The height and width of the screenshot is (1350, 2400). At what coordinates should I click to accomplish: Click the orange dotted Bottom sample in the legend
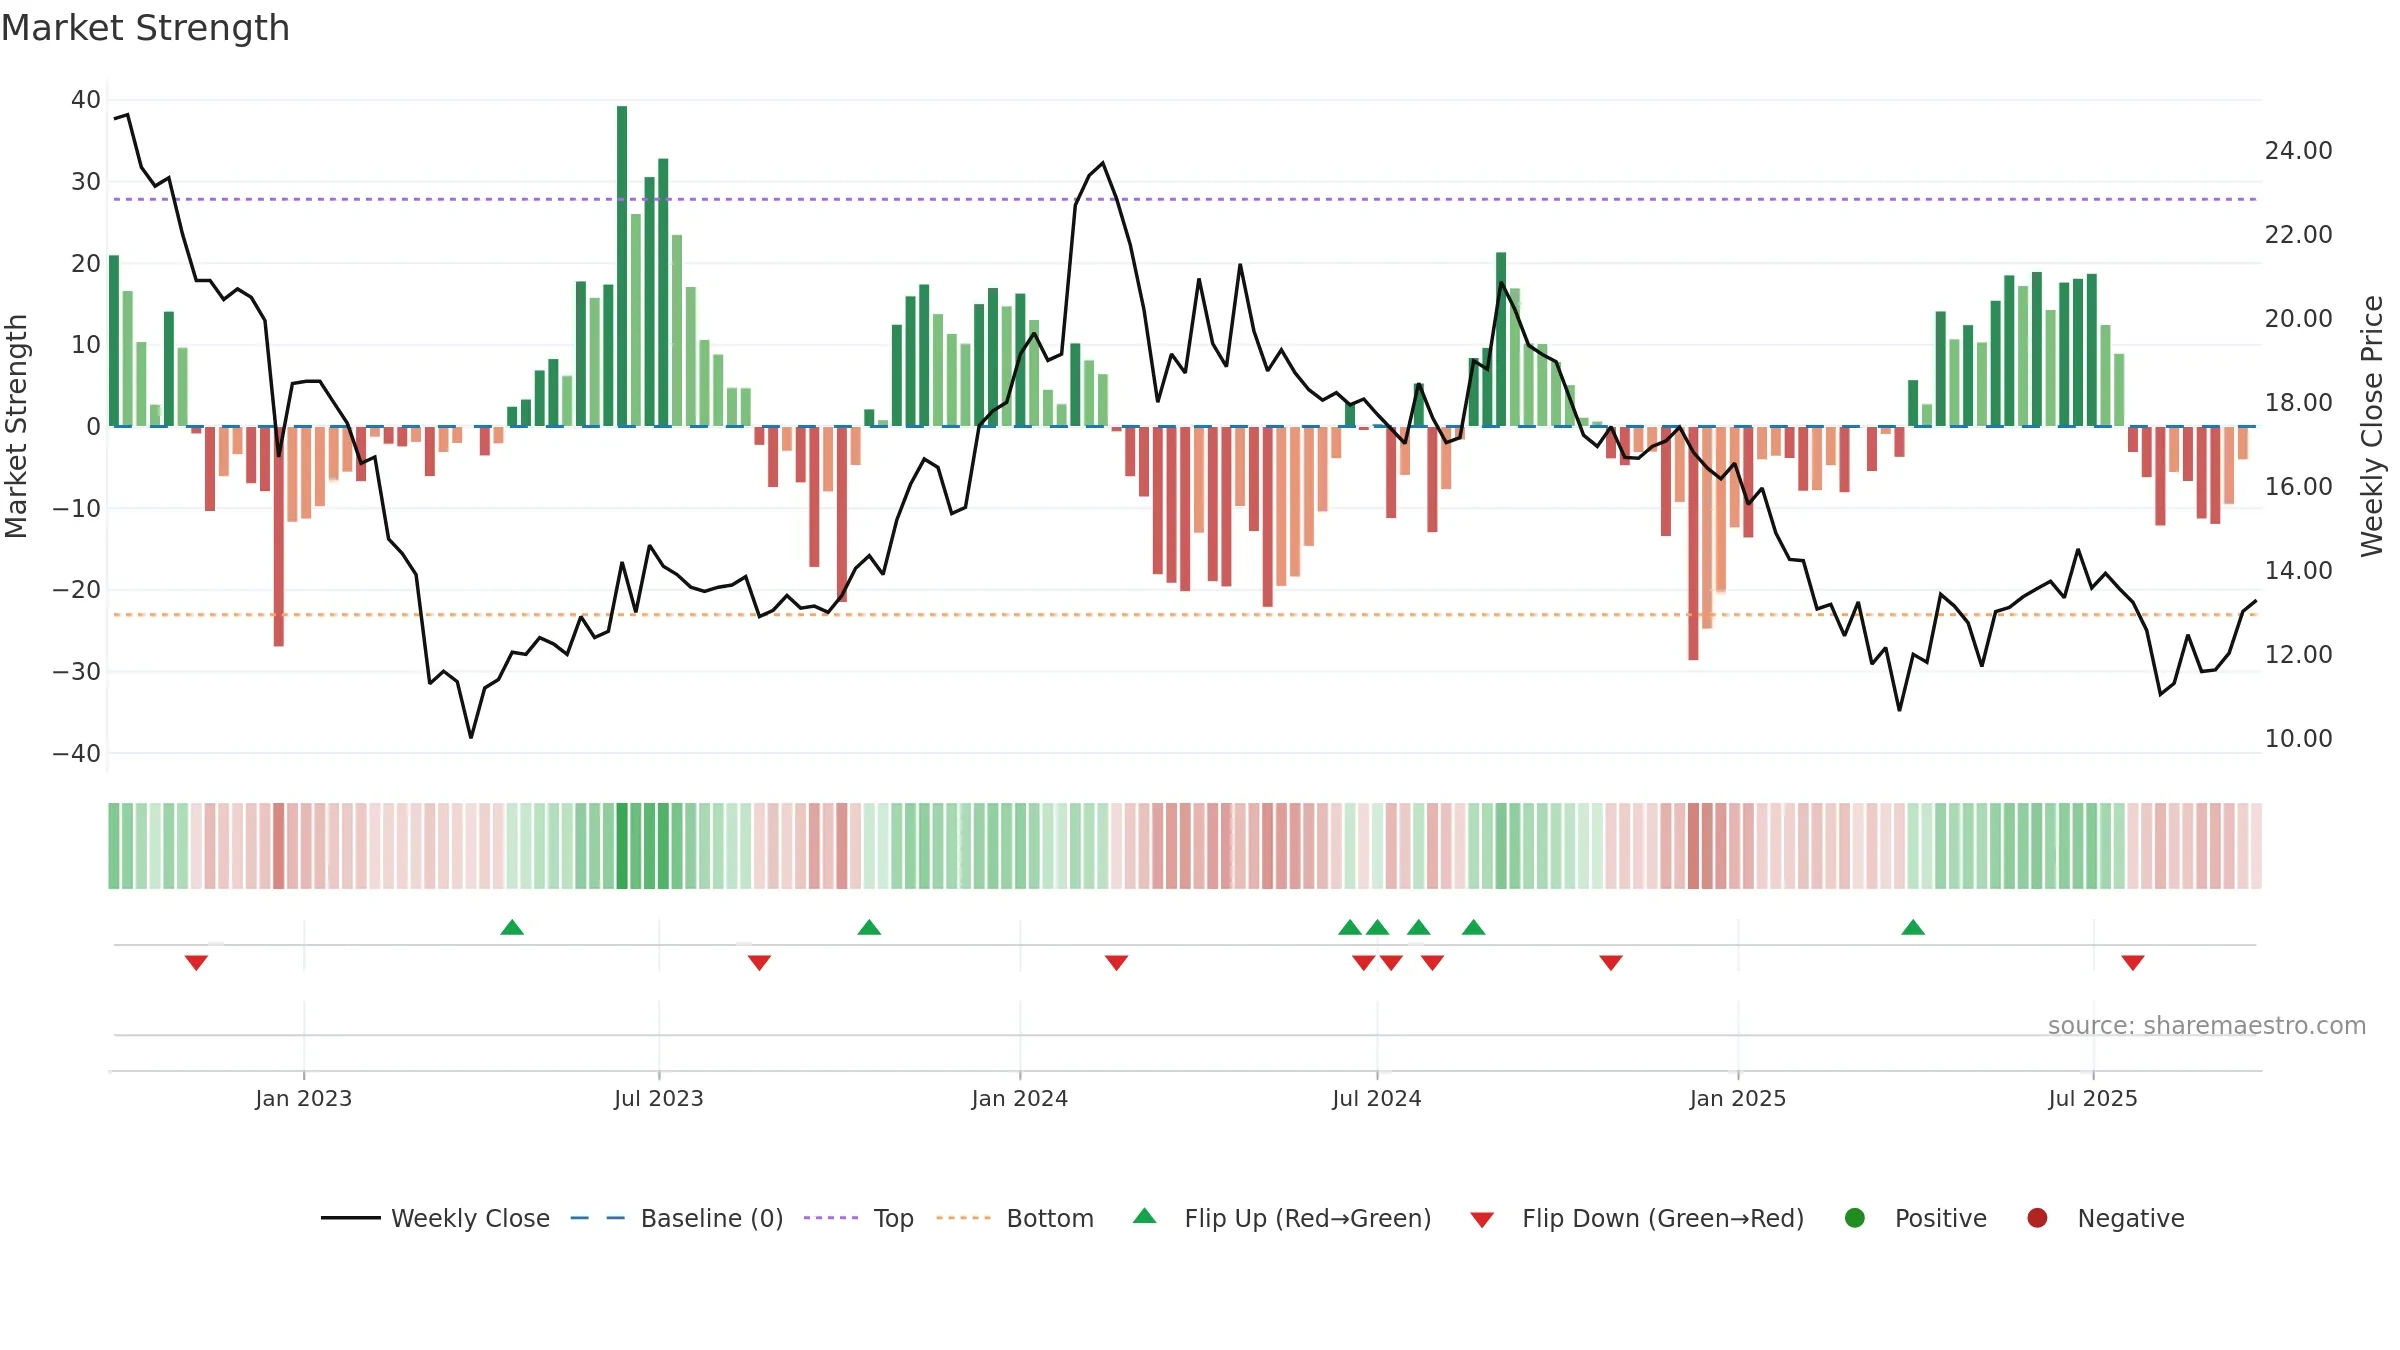(x=964, y=1218)
